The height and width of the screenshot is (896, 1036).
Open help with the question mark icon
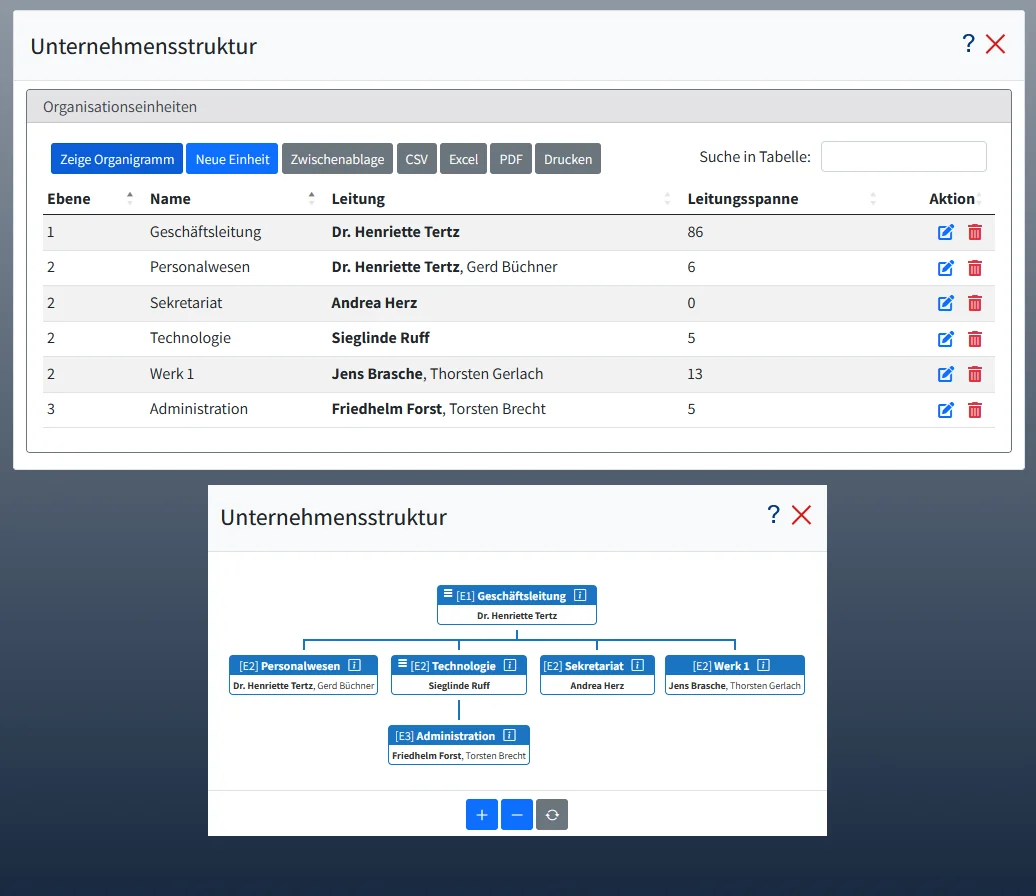(x=966, y=44)
